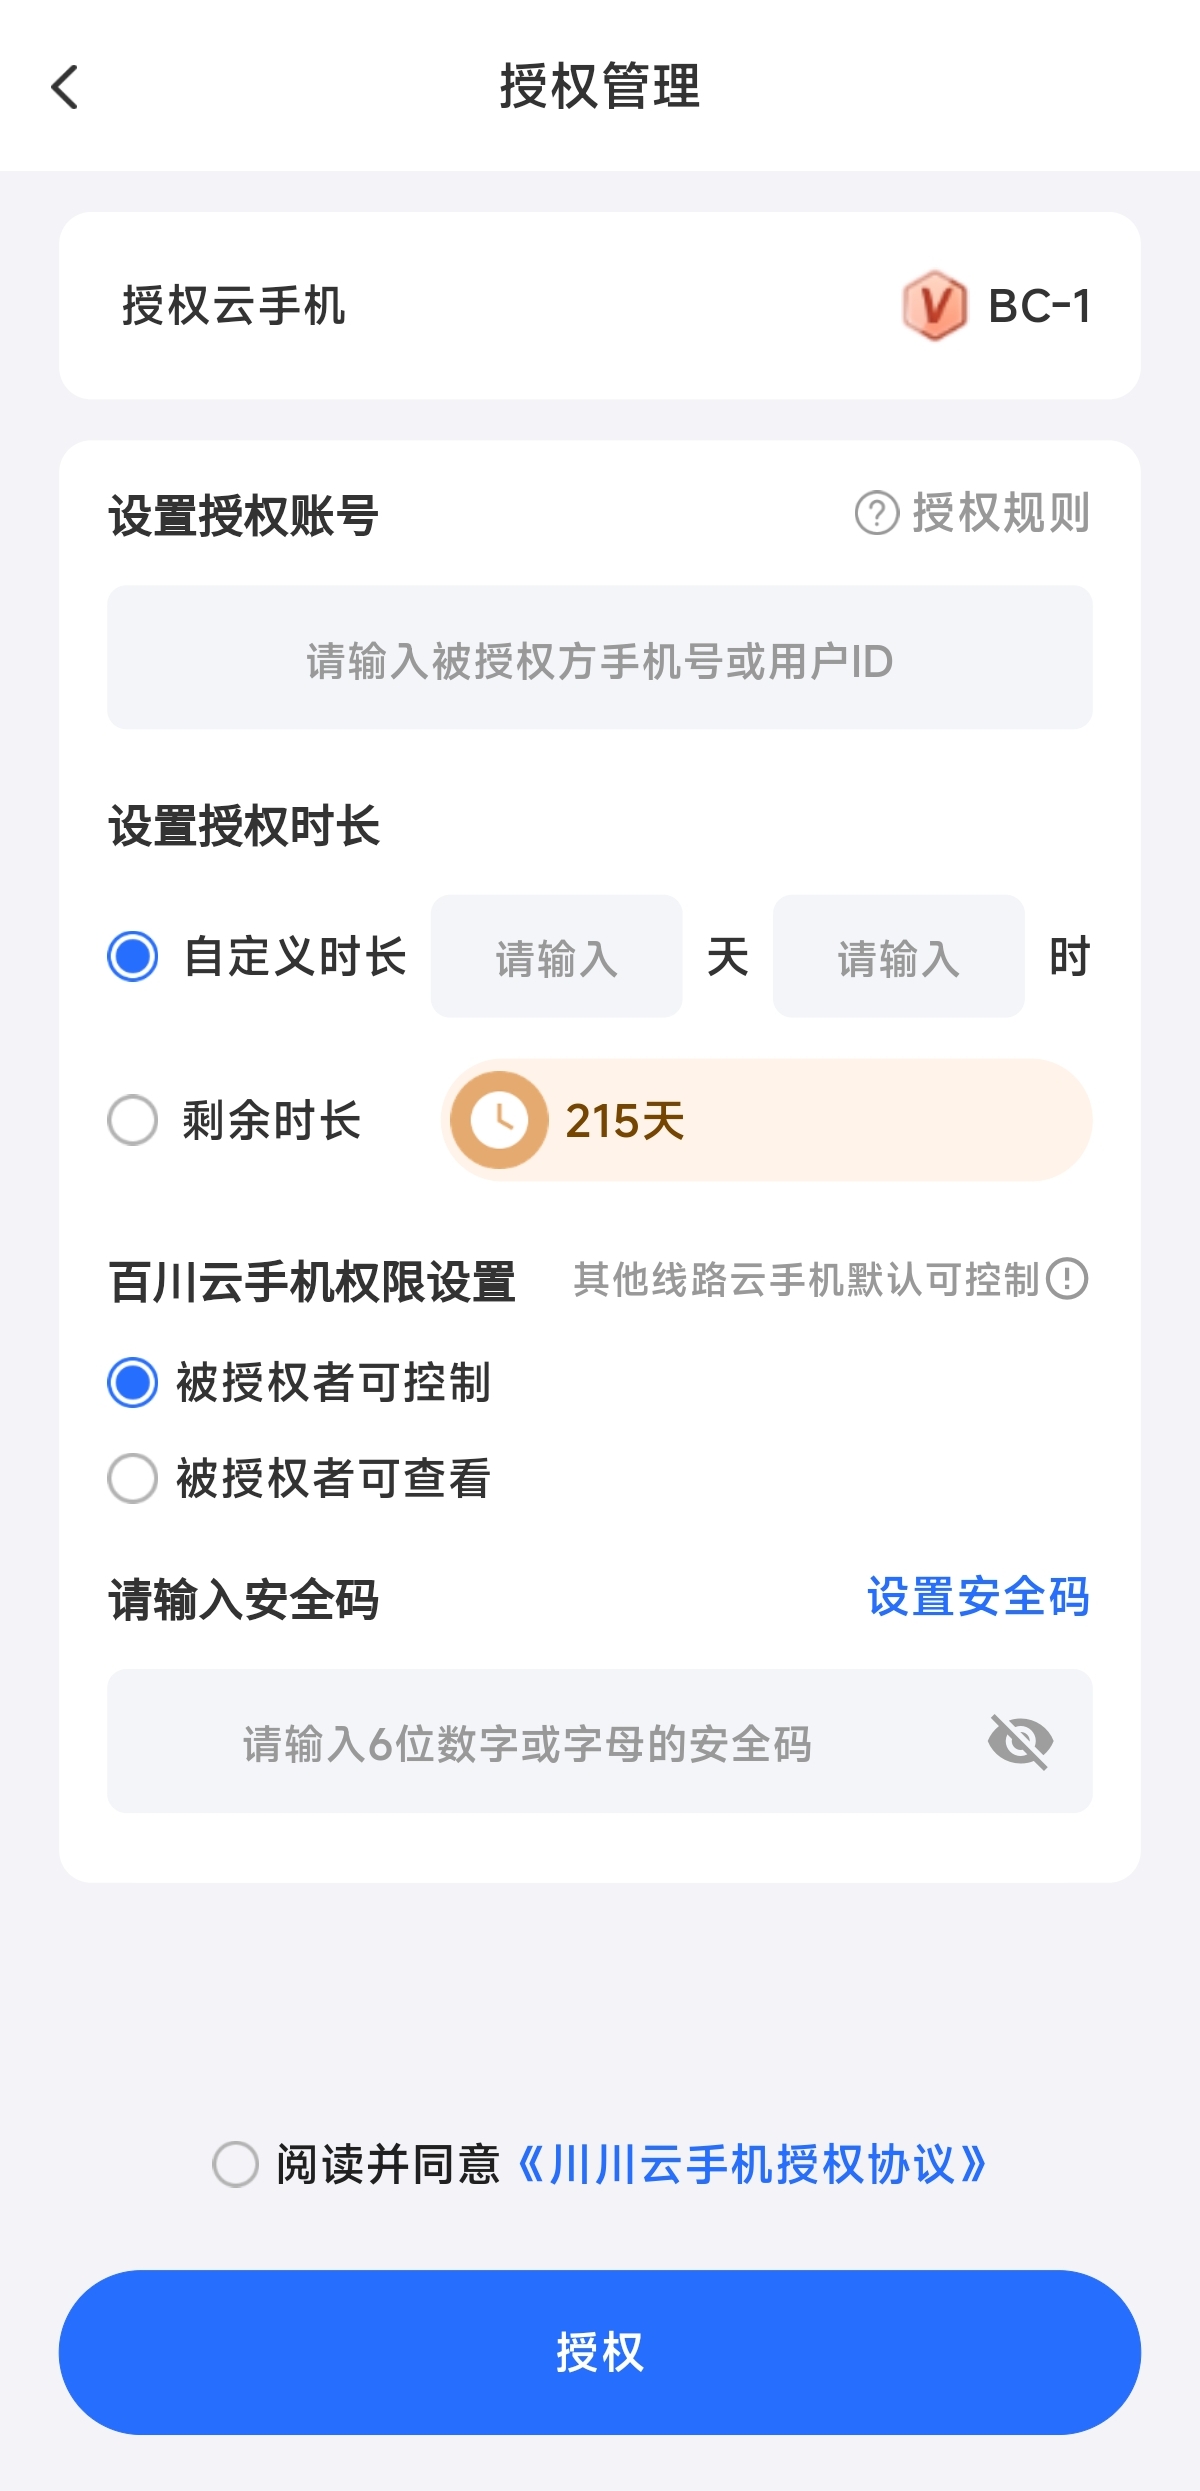Tap the 设置安全码 link
This screenshot has width=1200, height=2491.
click(x=977, y=1596)
